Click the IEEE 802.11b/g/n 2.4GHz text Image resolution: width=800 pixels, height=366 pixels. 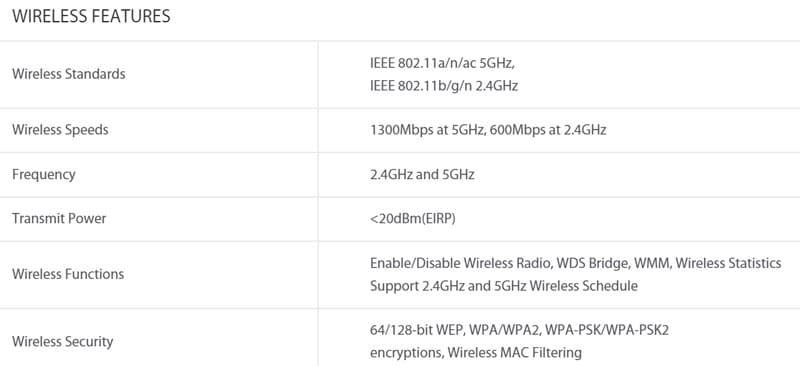[444, 86]
